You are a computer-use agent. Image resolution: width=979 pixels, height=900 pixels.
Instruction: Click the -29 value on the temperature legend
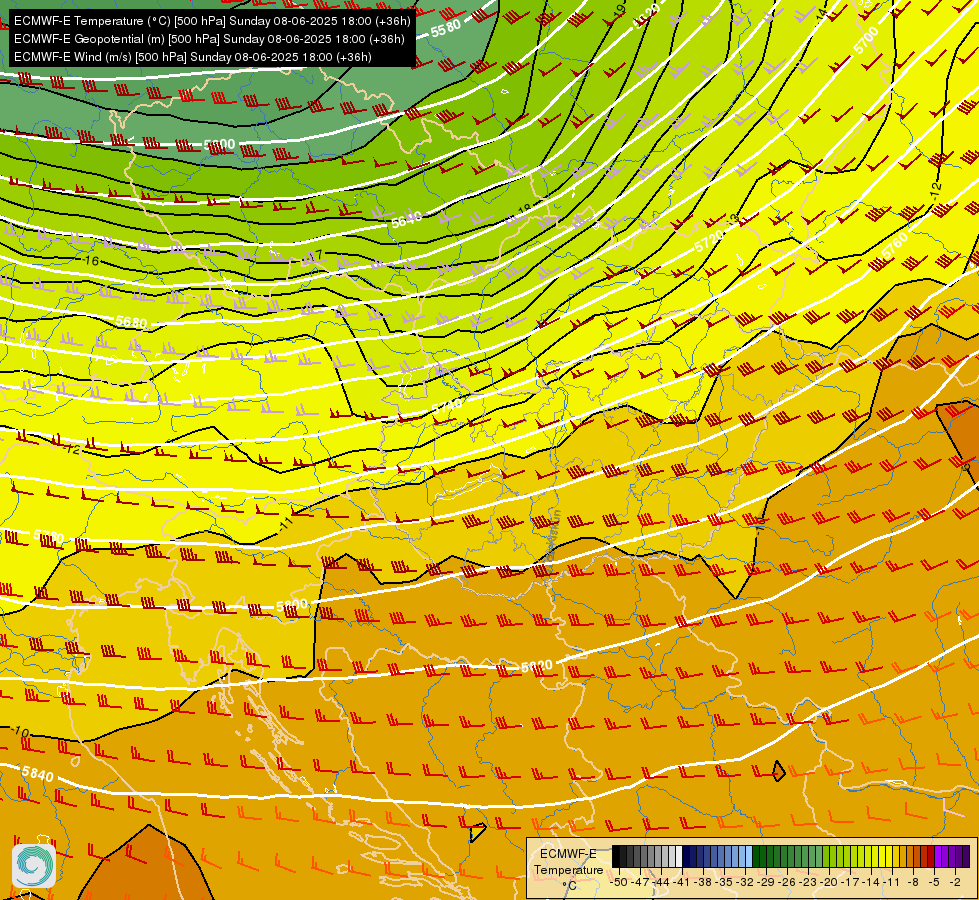tap(767, 882)
